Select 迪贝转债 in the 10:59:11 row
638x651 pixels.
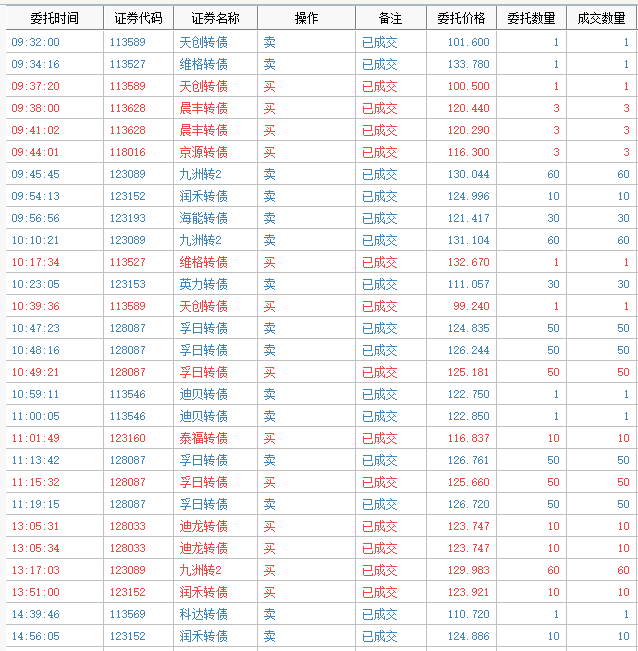coord(203,394)
